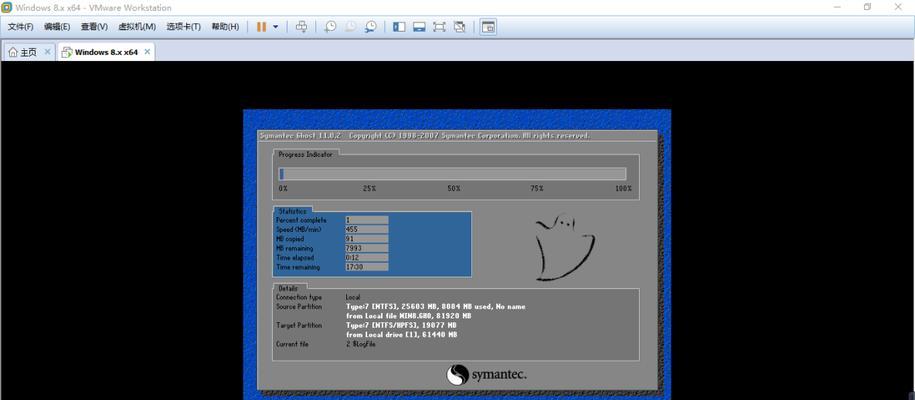Viewport: 915px width, 400px height.
Task: Click the MB remaining value 7993
Action: 366,248
